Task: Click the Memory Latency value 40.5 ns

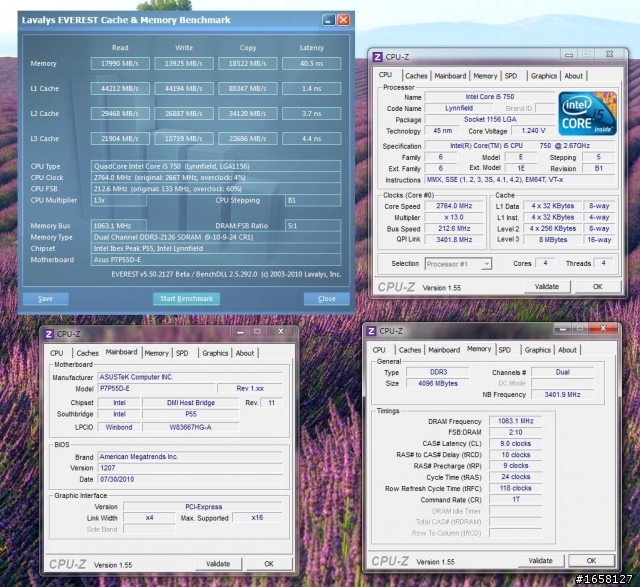Action: [x=311, y=64]
